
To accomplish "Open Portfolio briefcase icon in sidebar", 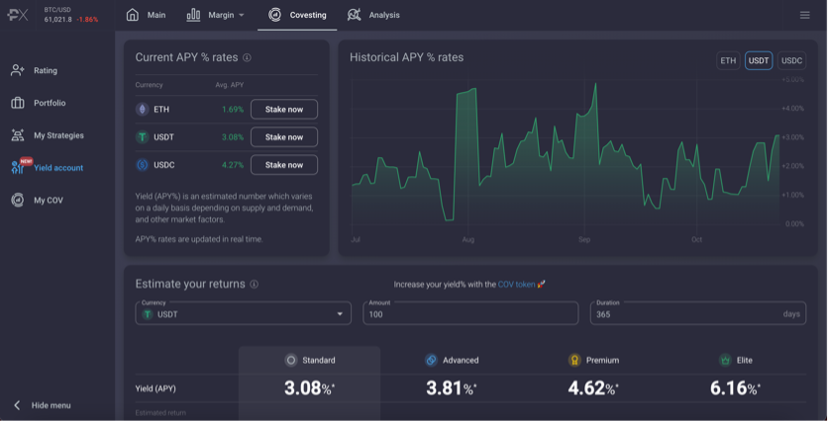I will (x=18, y=103).
